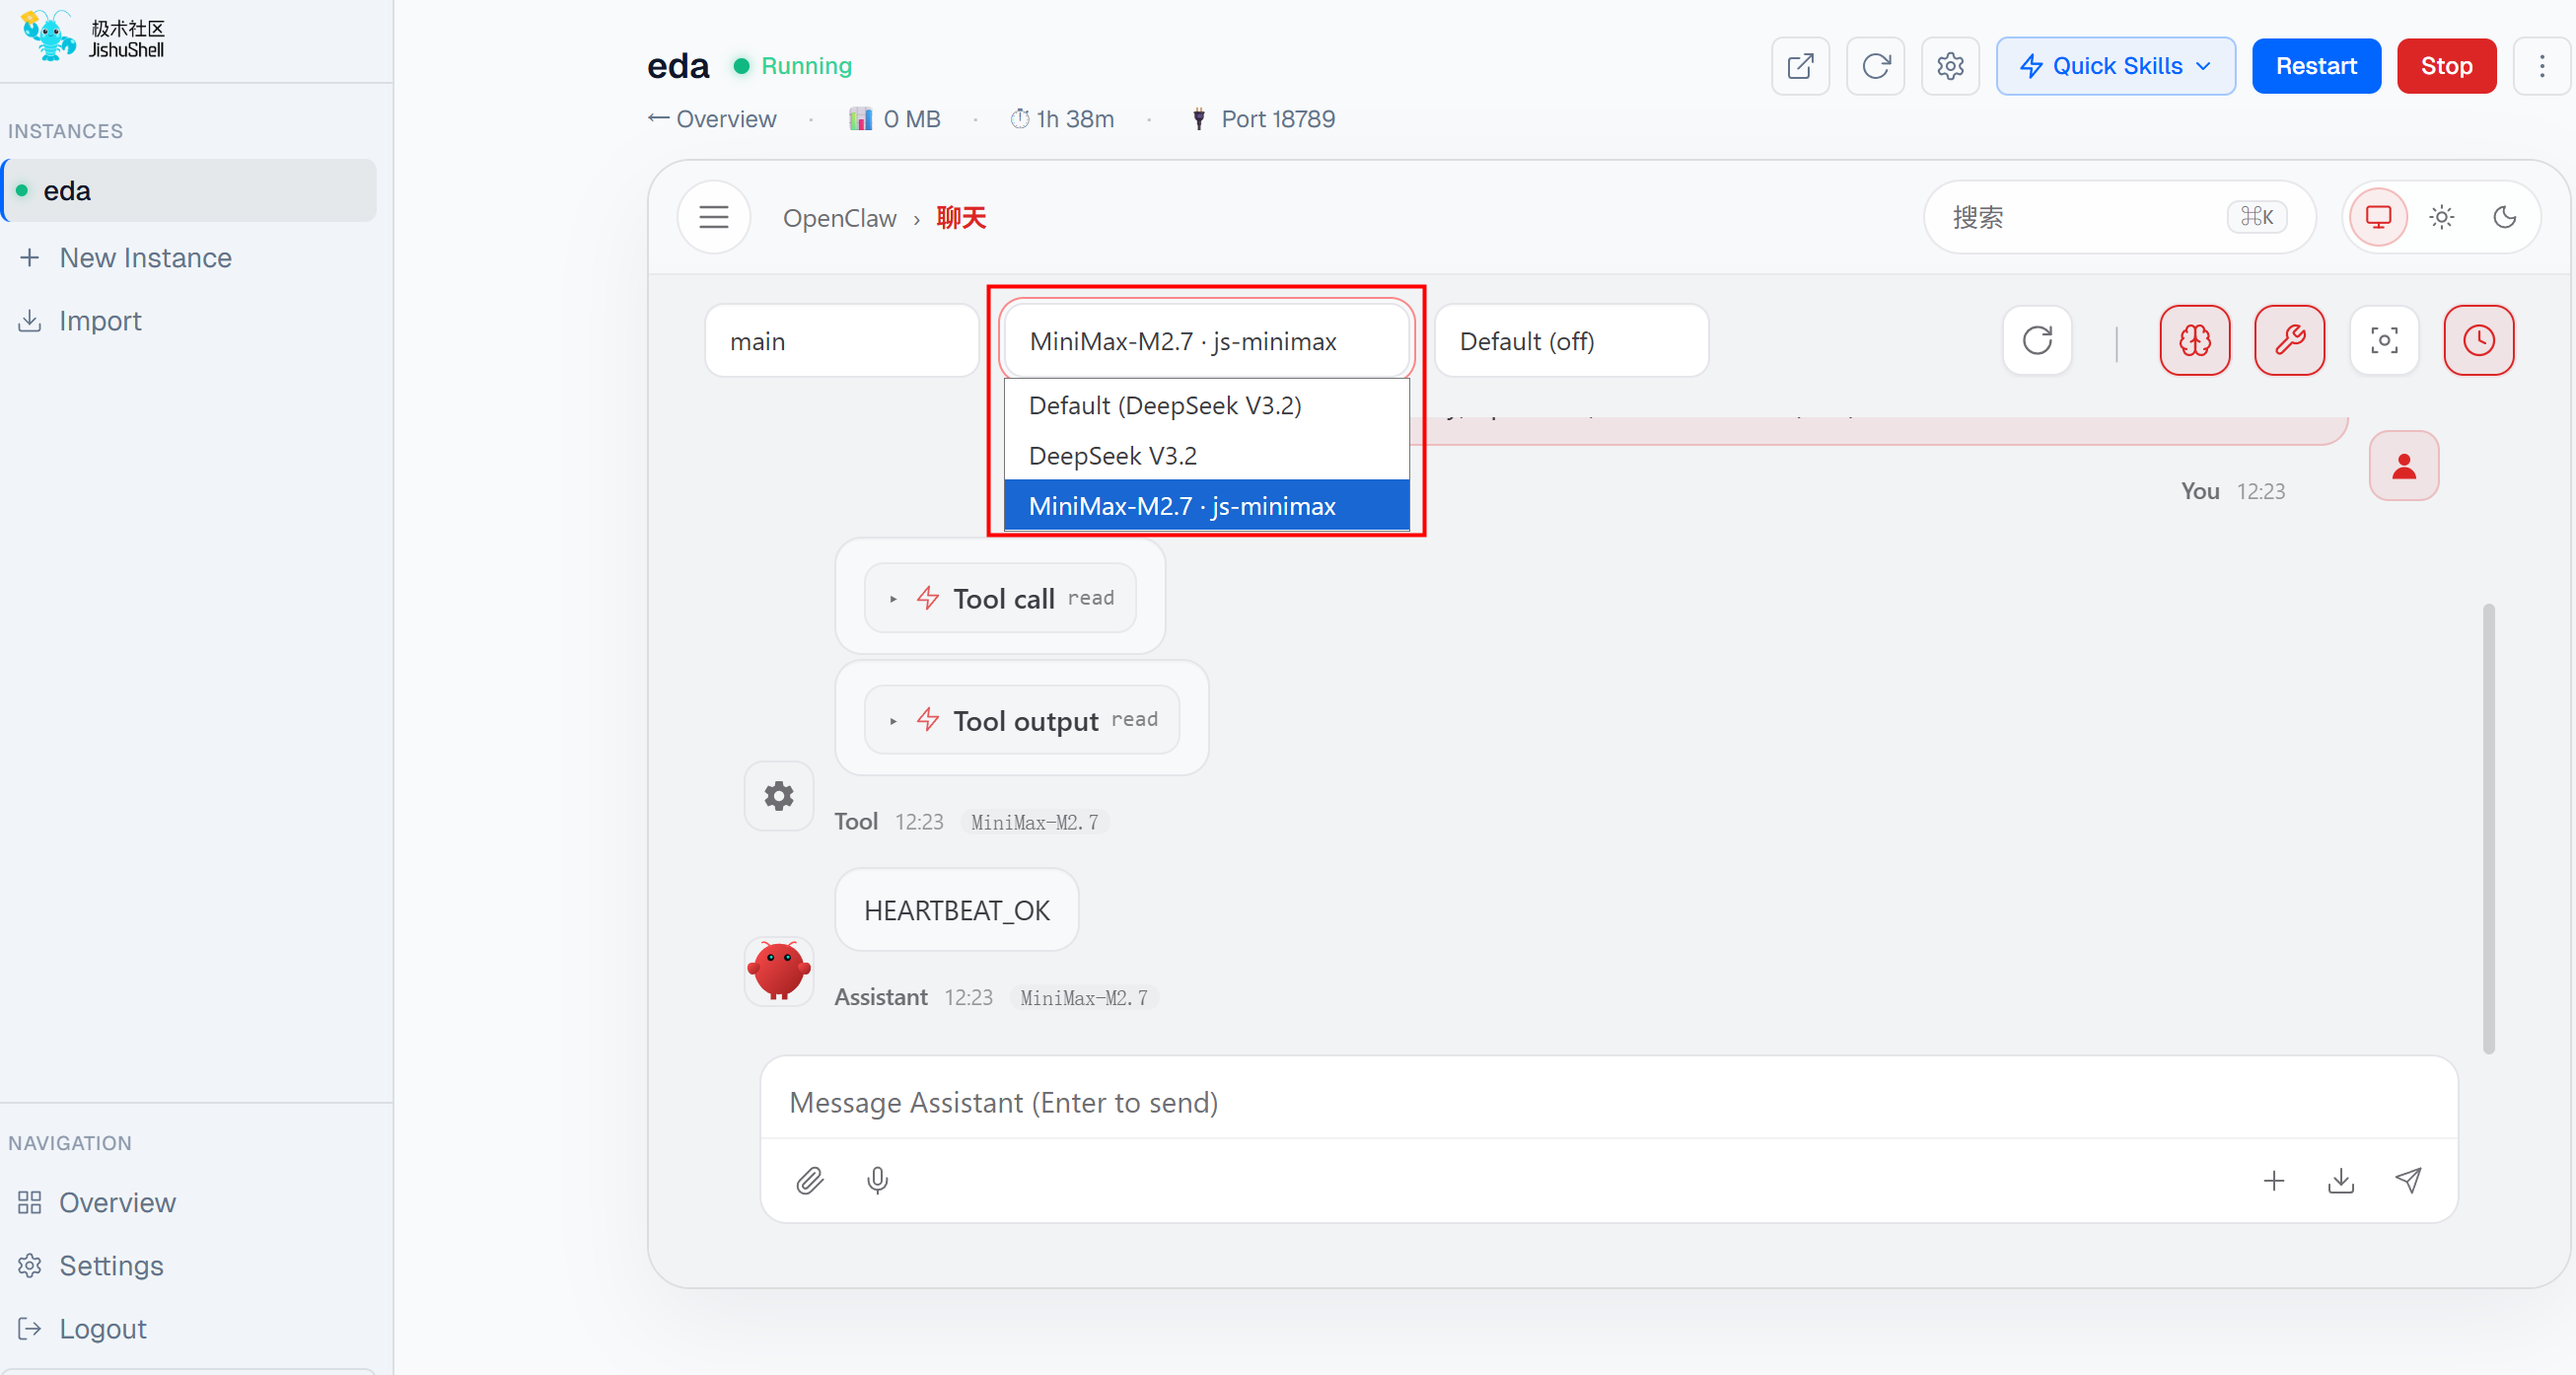The image size is (2576, 1375).
Task: Select DeepSeek V3.2 model option
Action: click(x=1207, y=455)
